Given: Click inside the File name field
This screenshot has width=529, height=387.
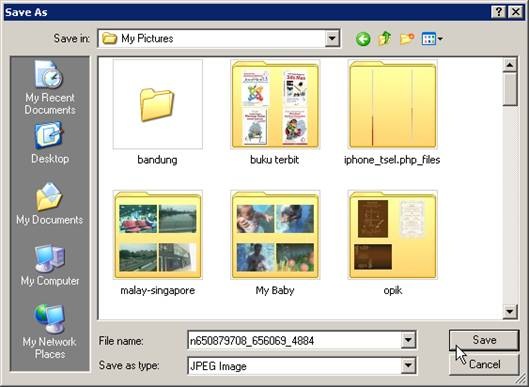Looking at the screenshot, I should coord(295,340).
